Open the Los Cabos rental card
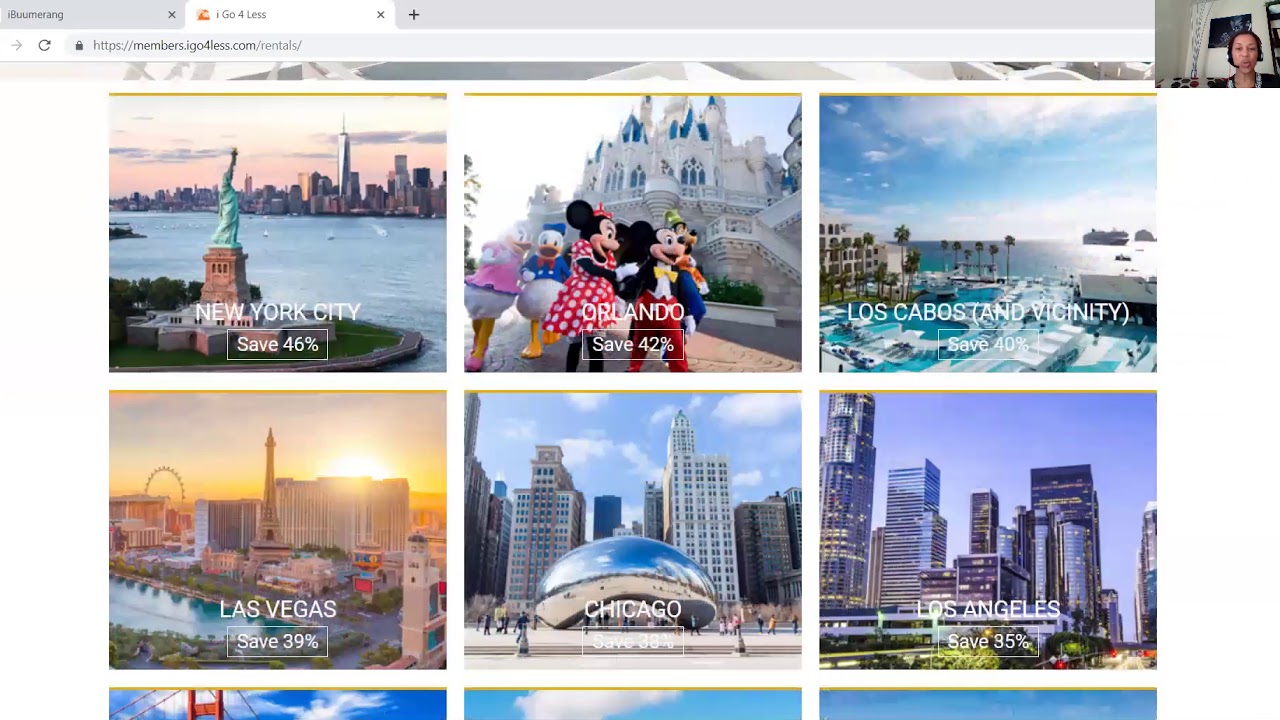1280x720 pixels. [988, 233]
